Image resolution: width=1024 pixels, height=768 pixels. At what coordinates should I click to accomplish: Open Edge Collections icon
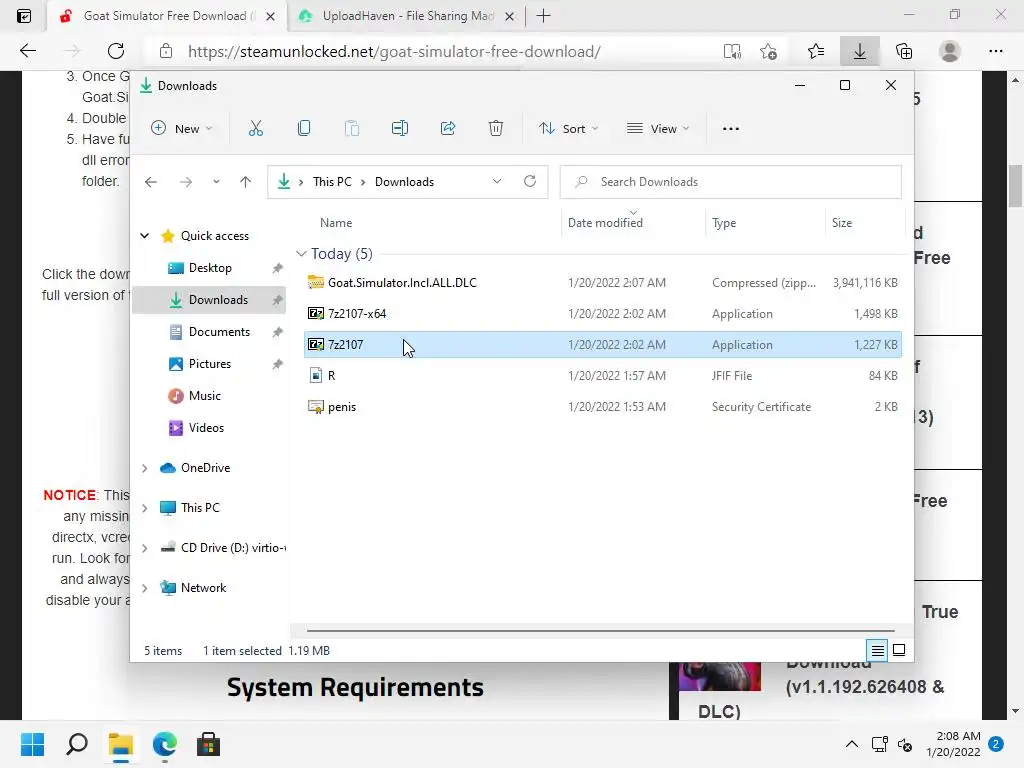pos(904,51)
